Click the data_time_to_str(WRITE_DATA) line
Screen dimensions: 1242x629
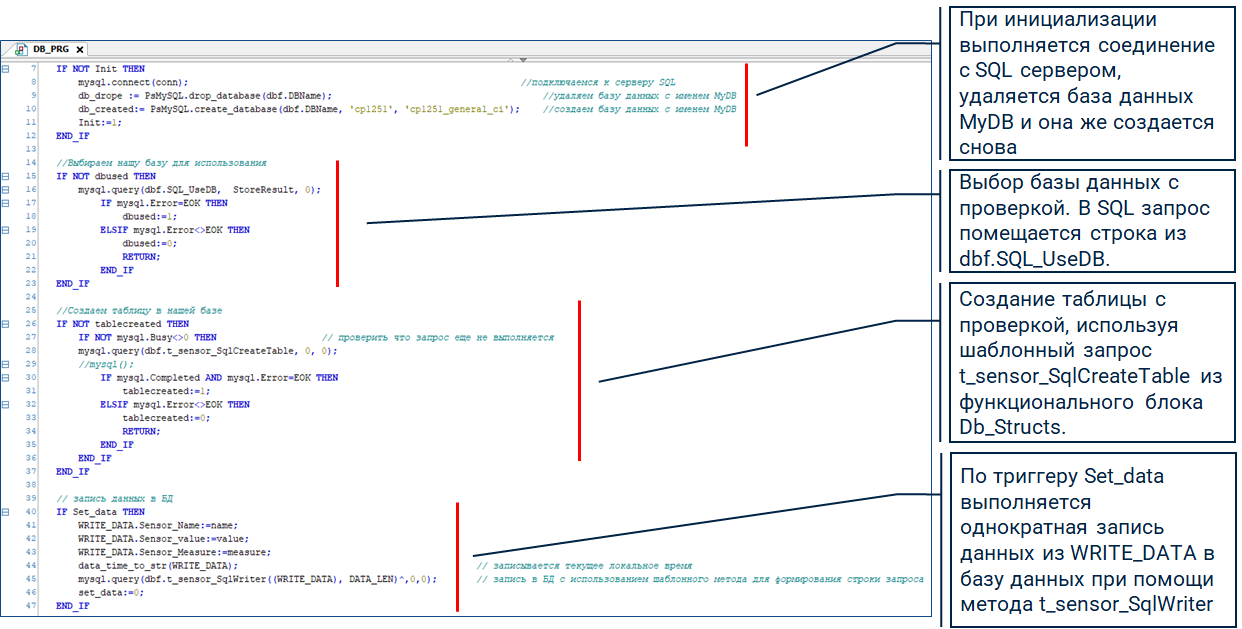(158, 566)
